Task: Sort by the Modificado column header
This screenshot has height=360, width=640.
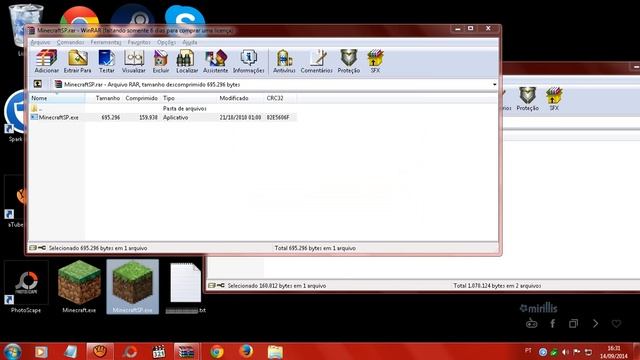Action: pyautogui.click(x=240, y=98)
